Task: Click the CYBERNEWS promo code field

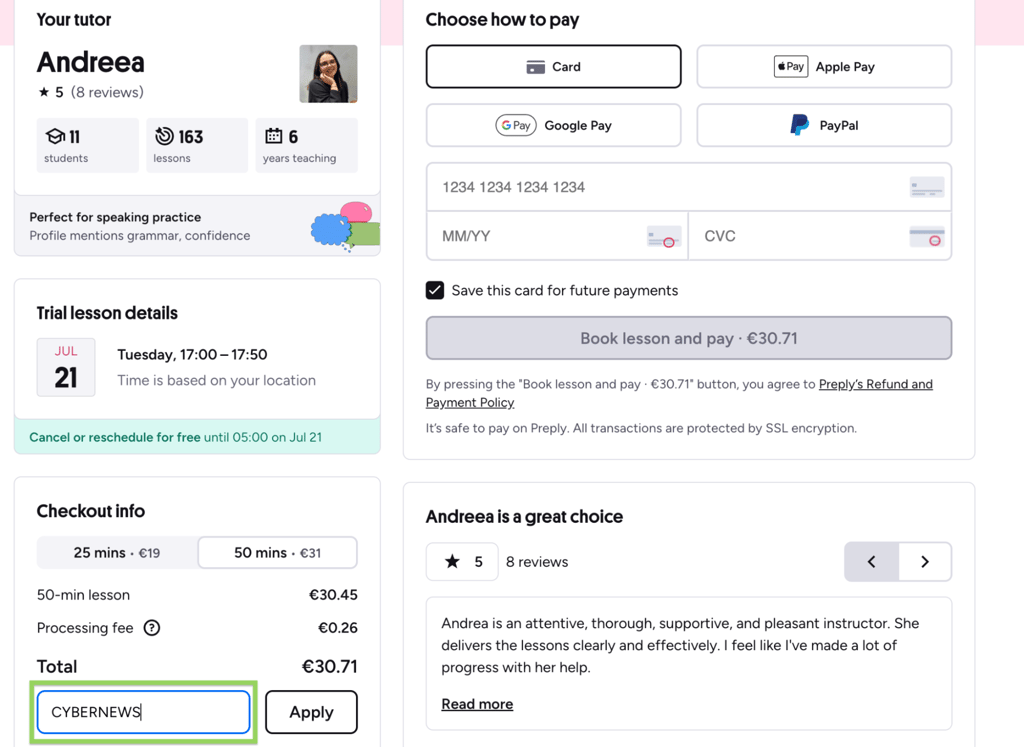Action: (x=144, y=712)
